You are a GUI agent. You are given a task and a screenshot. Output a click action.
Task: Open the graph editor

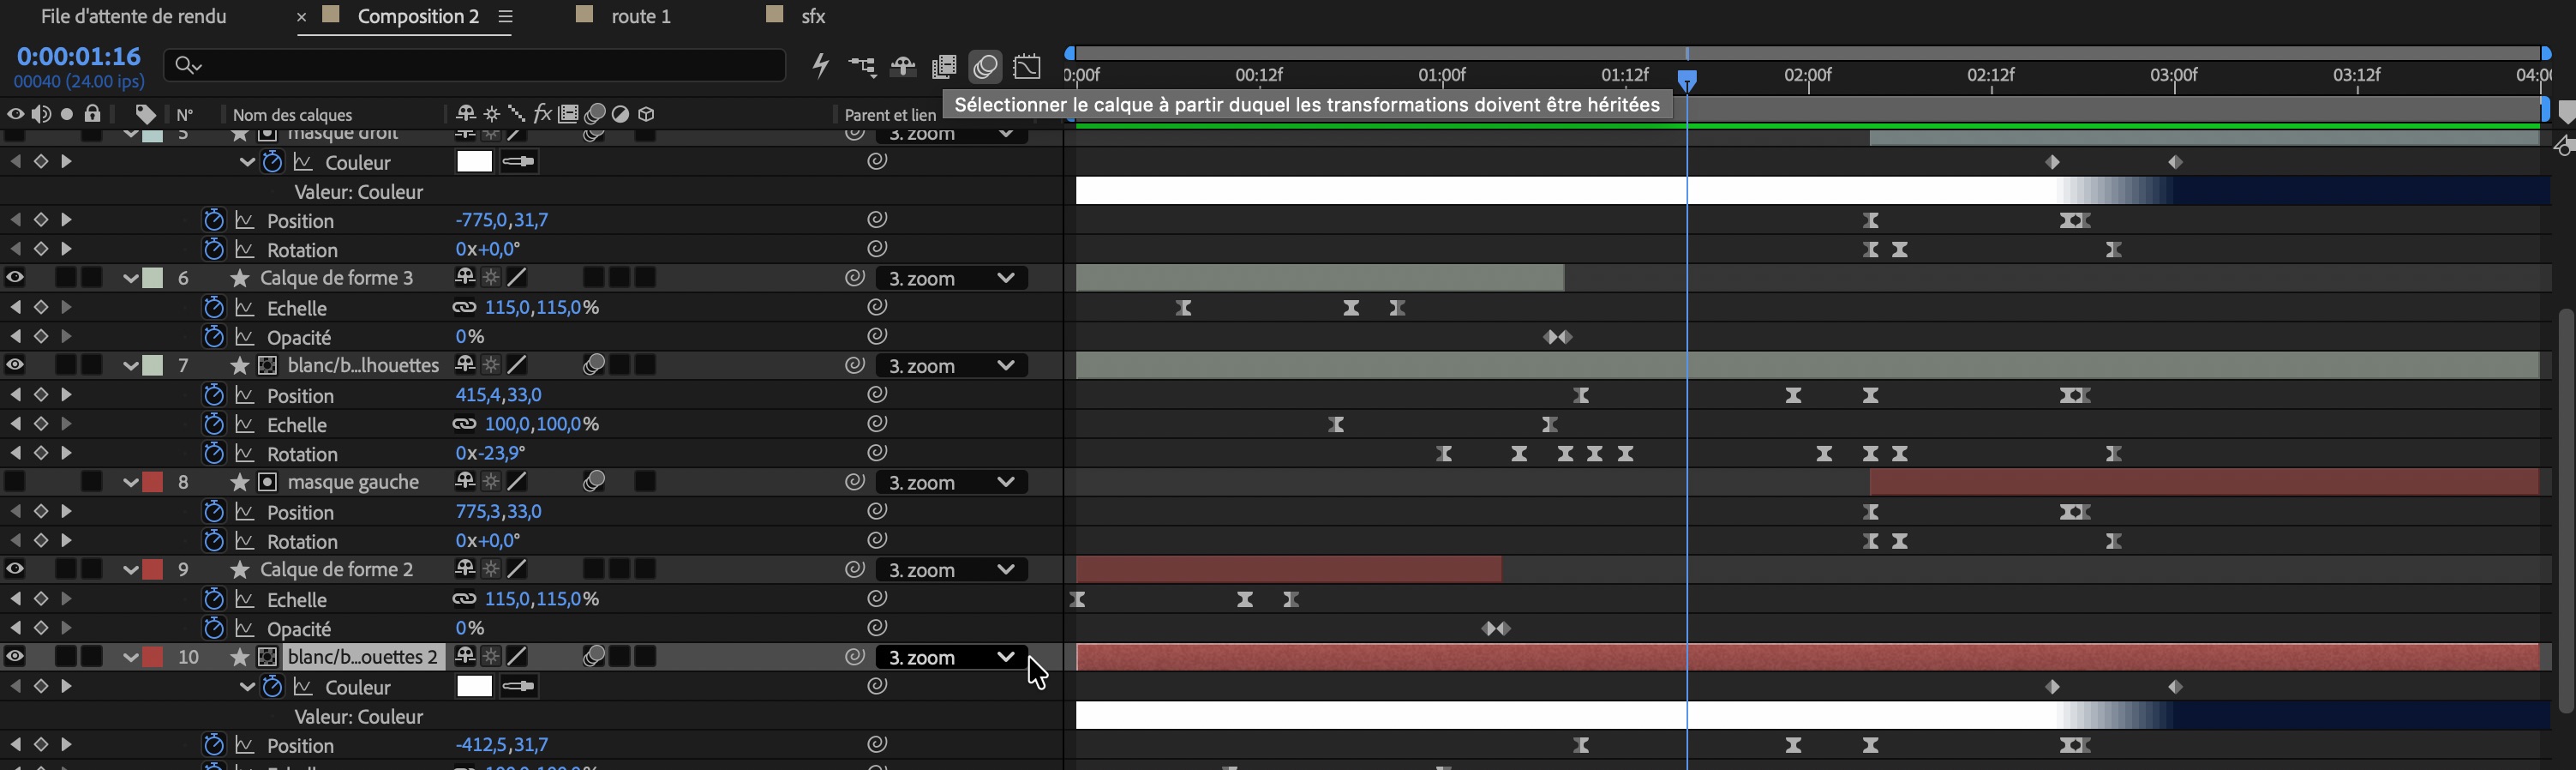(1027, 67)
